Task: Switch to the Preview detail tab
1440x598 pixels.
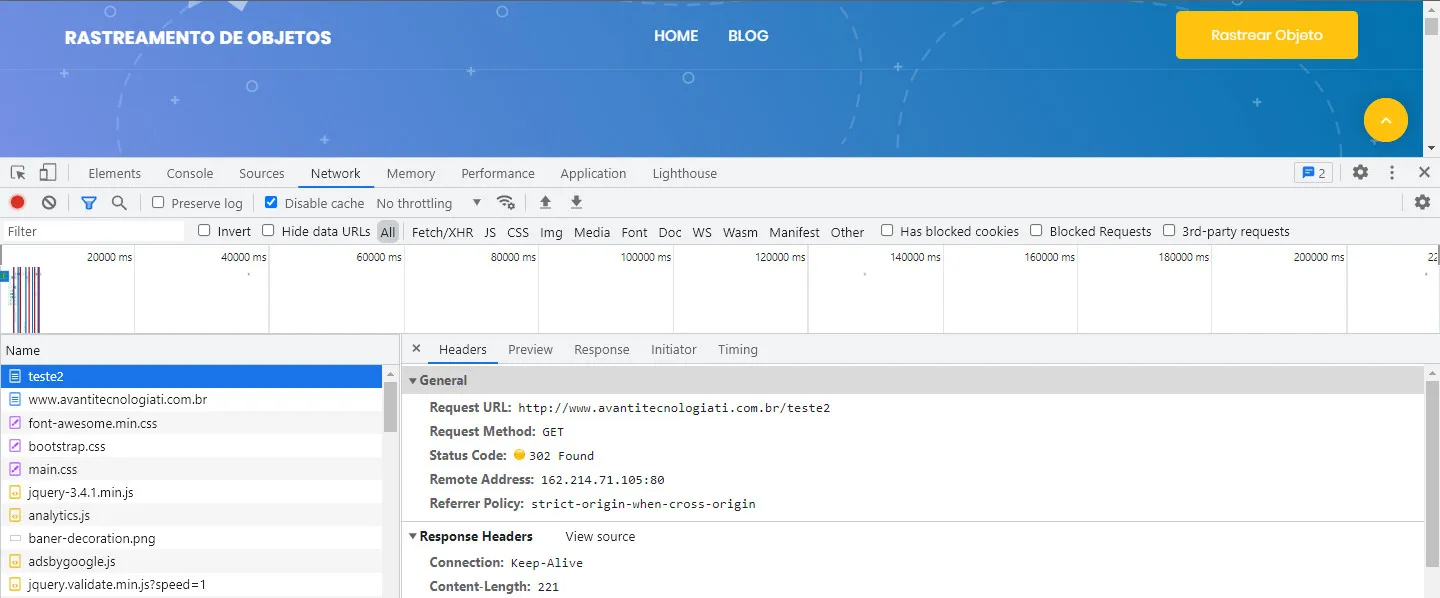Action: [x=530, y=349]
